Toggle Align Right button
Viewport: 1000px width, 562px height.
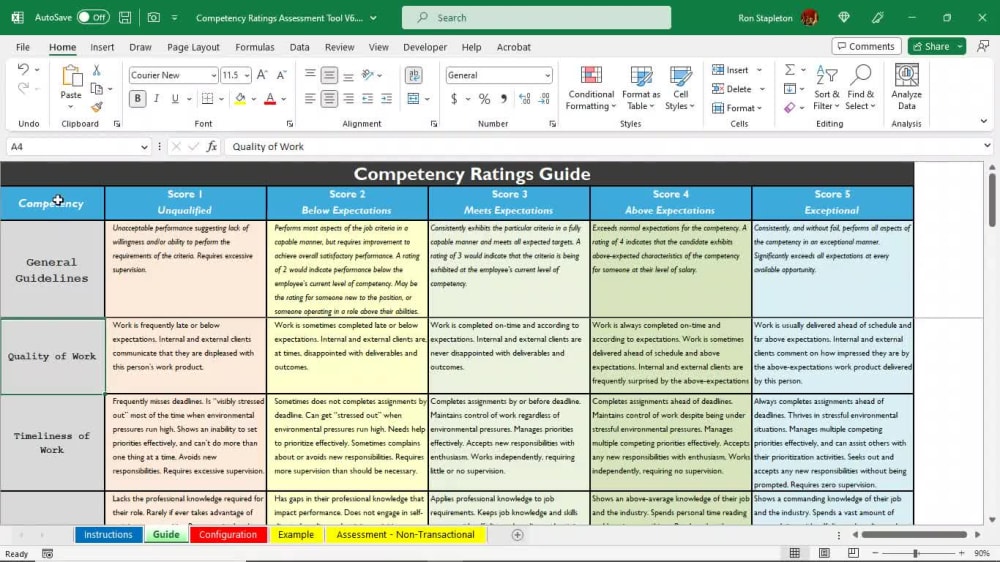click(x=348, y=99)
